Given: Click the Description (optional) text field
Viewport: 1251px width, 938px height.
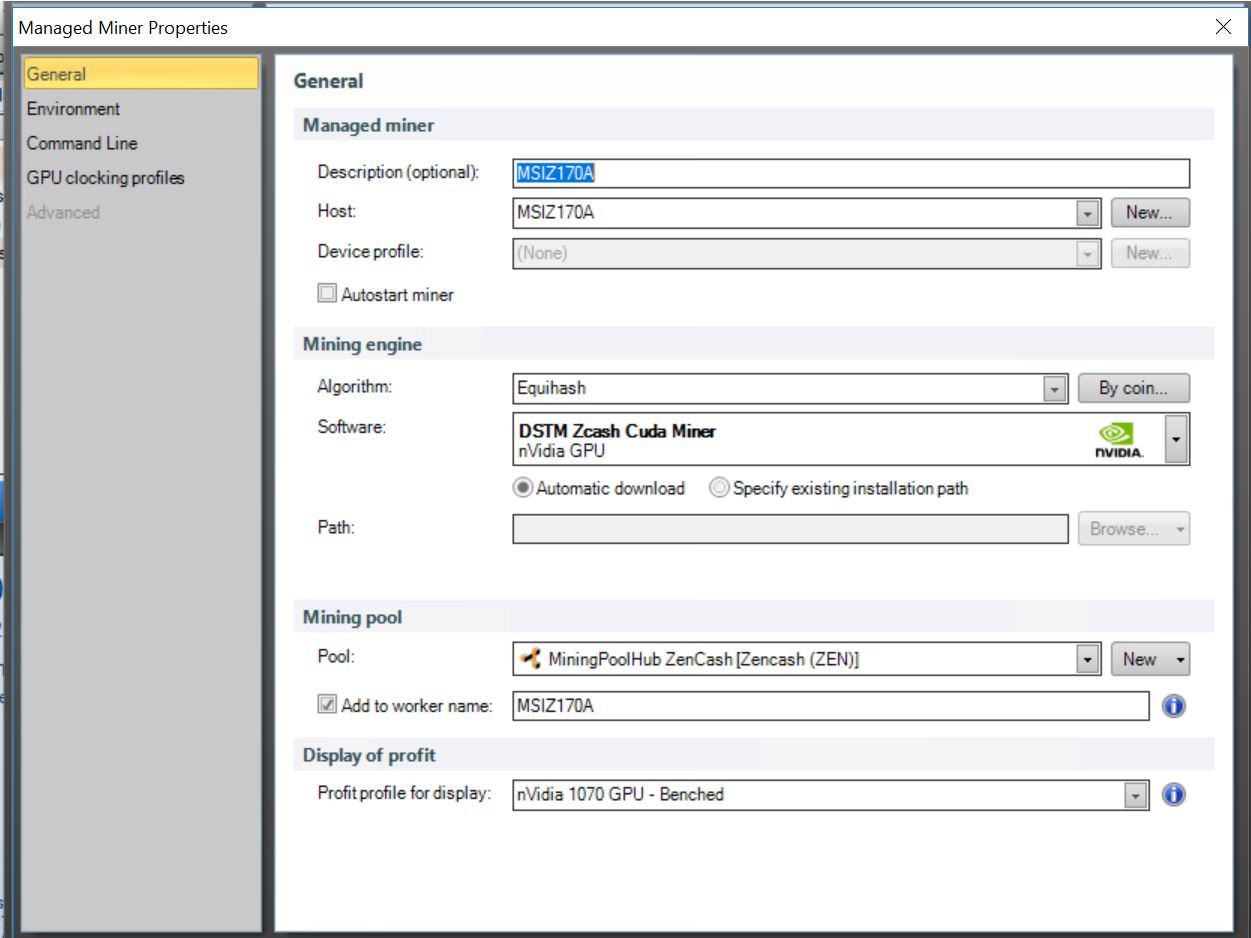Looking at the screenshot, I should pyautogui.click(x=851, y=173).
